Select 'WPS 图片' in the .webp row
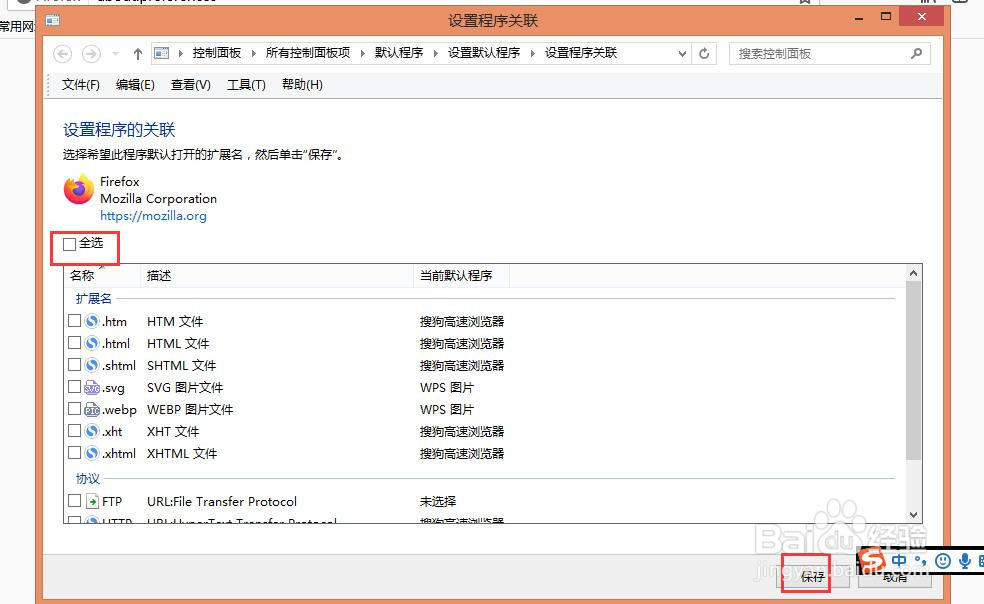This screenshot has width=984, height=604. [x=447, y=410]
